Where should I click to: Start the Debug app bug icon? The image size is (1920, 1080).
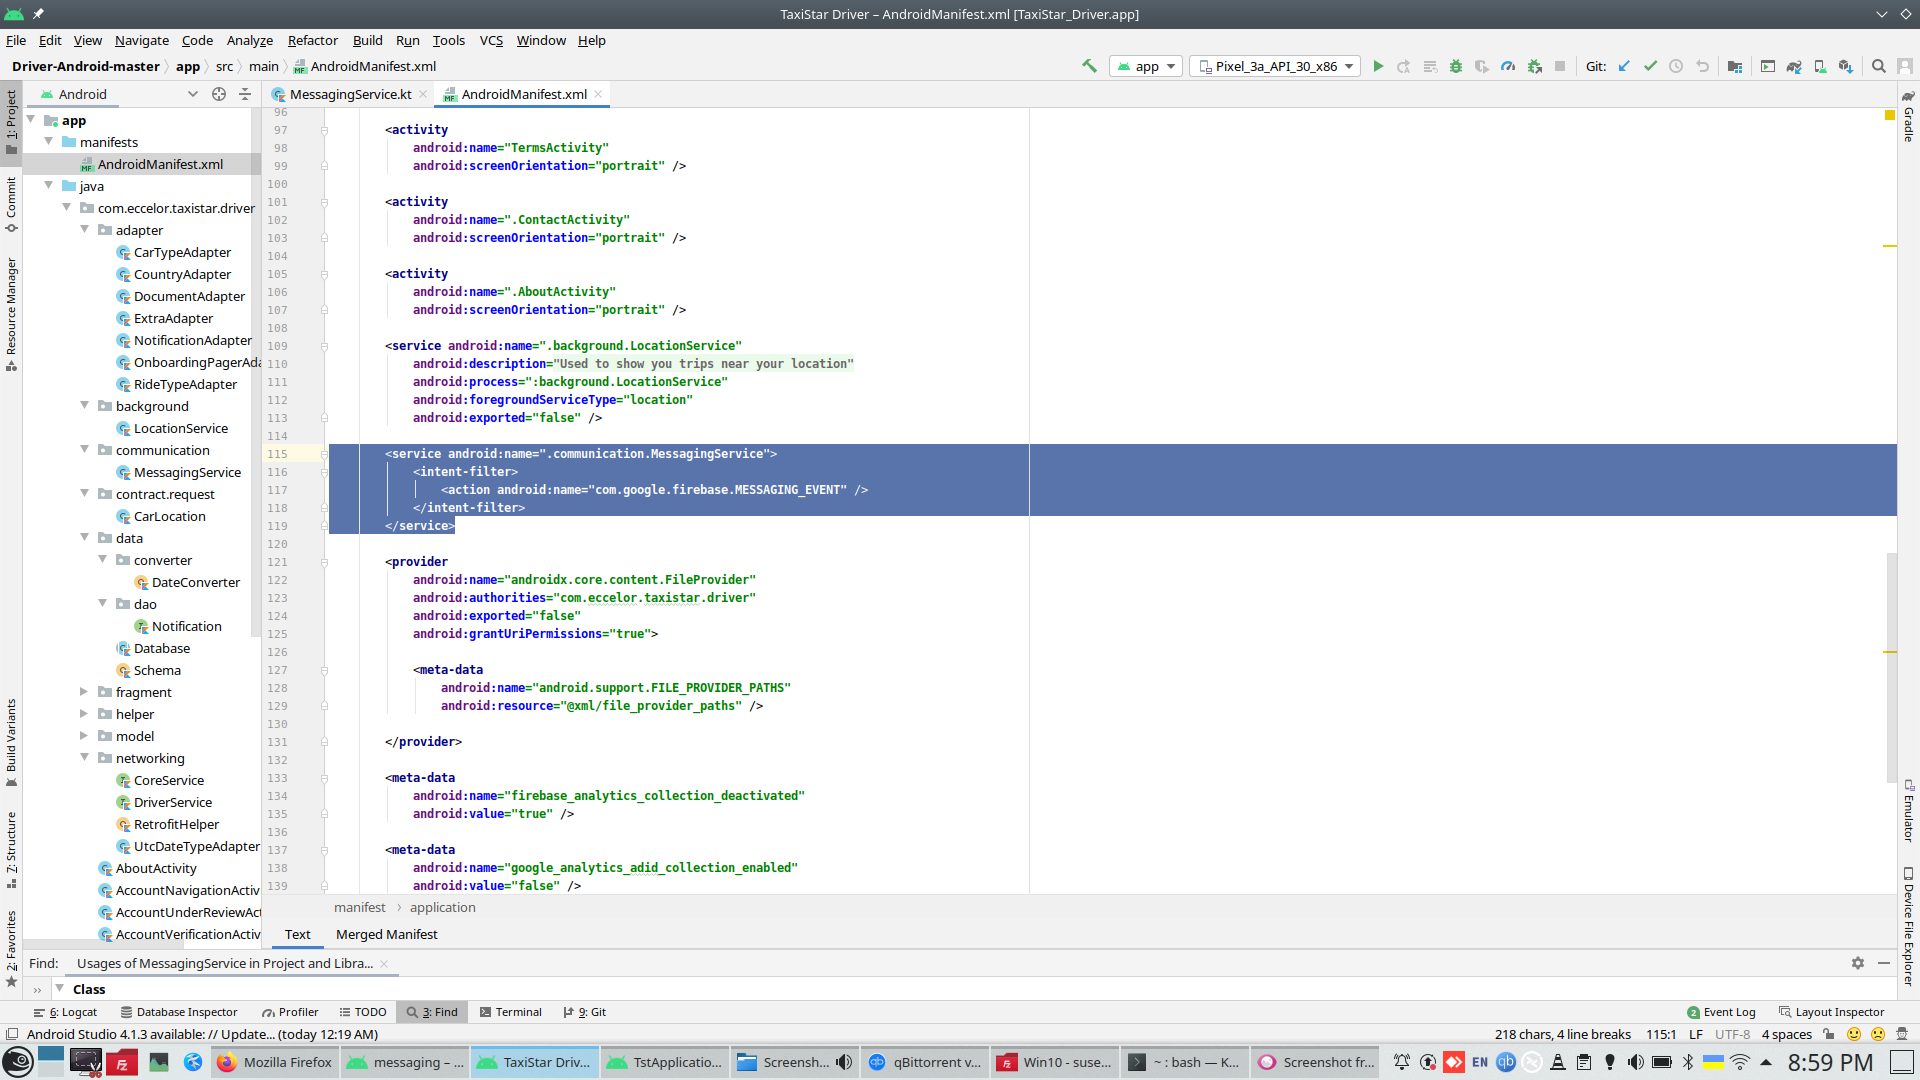pos(1456,66)
